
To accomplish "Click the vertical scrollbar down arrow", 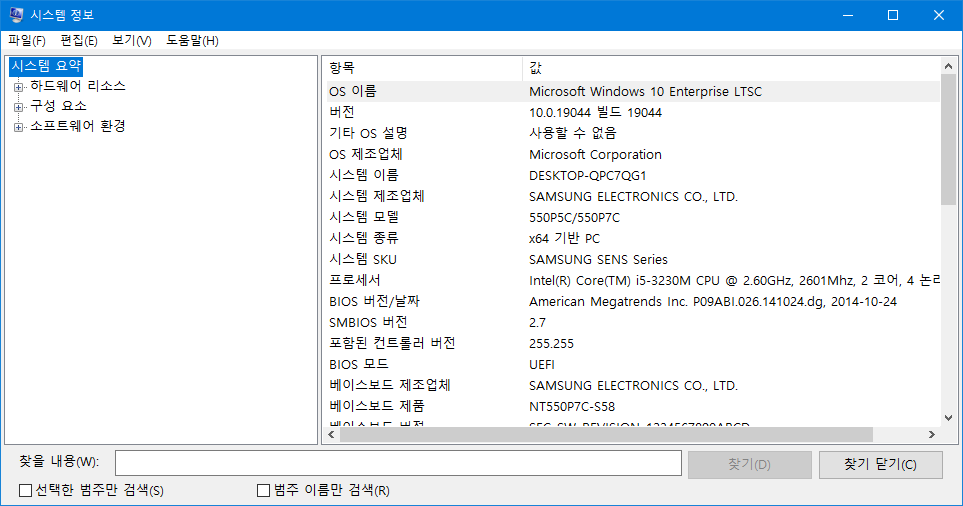I will pyautogui.click(x=948, y=418).
